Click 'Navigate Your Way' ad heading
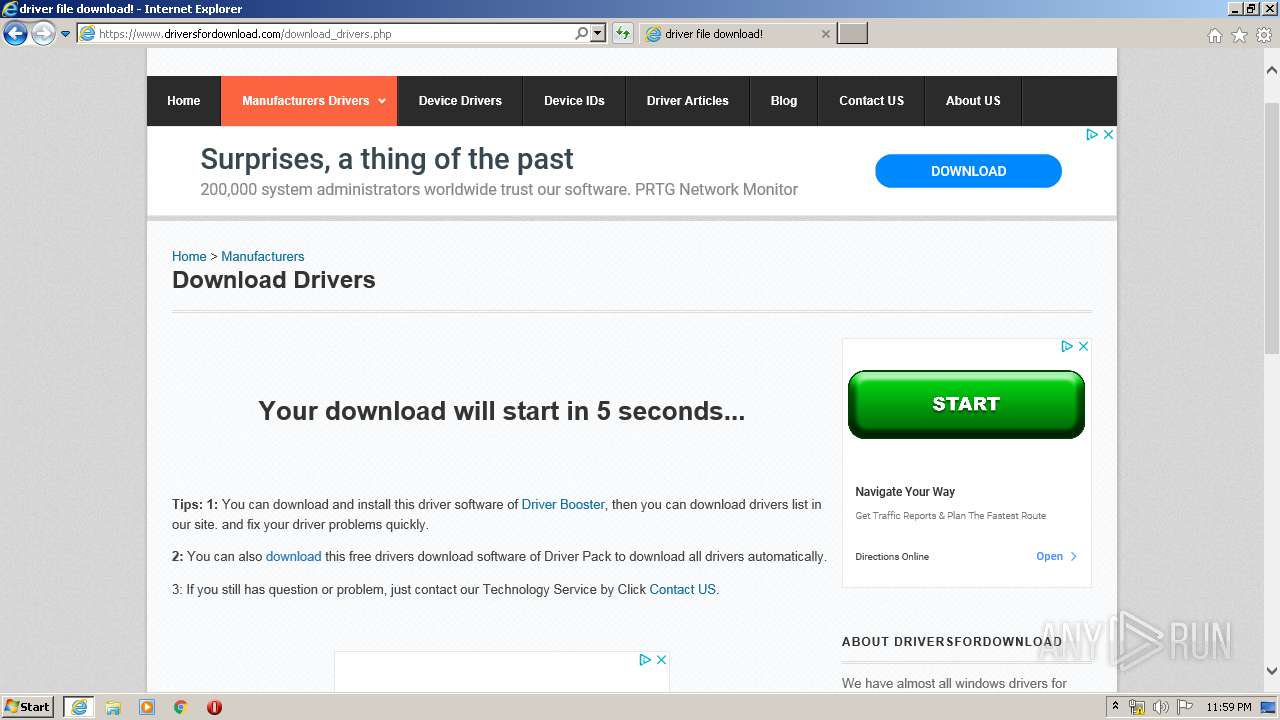The height and width of the screenshot is (720, 1280). tap(905, 492)
